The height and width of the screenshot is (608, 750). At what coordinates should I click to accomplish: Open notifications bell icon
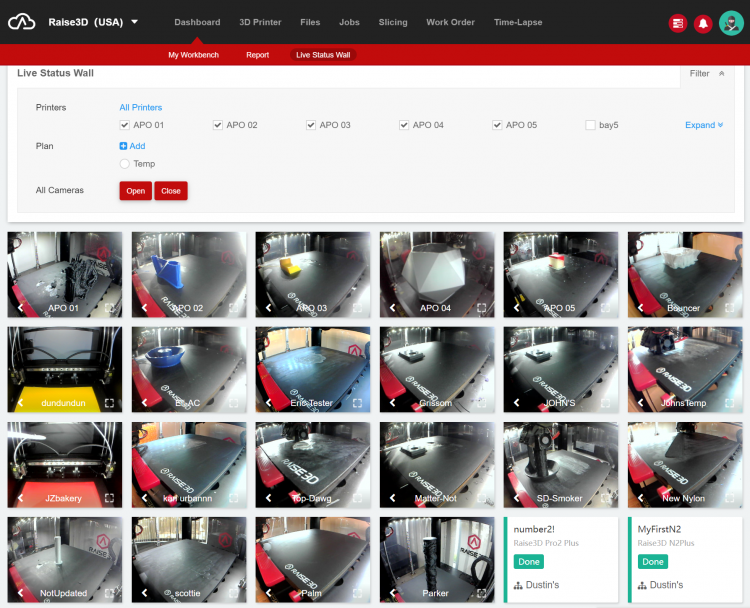point(703,23)
